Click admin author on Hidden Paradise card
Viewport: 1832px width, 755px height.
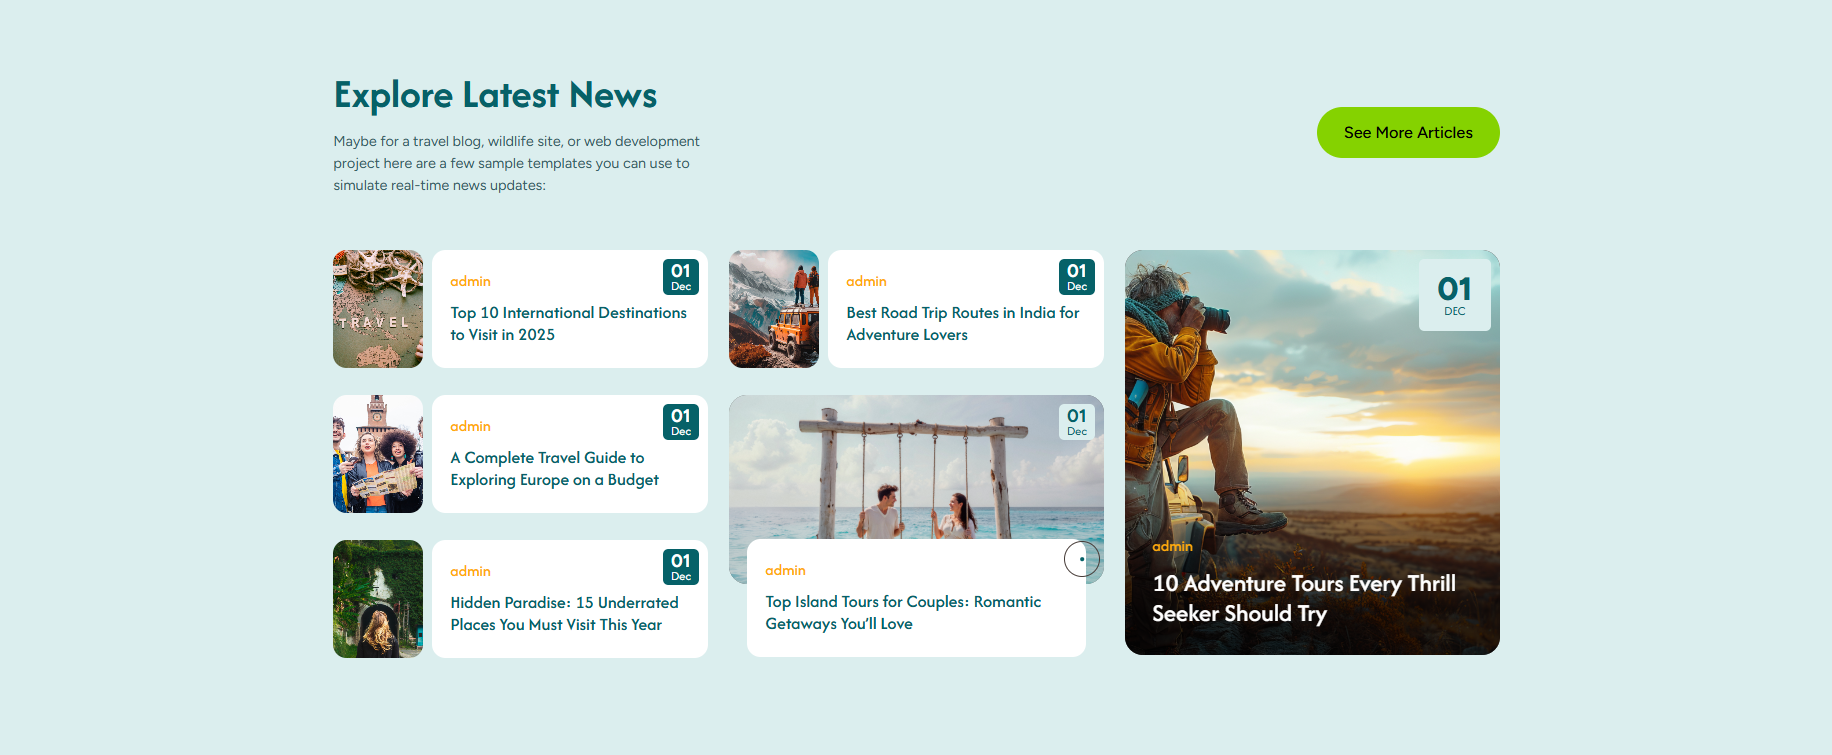(x=470, y=572)
